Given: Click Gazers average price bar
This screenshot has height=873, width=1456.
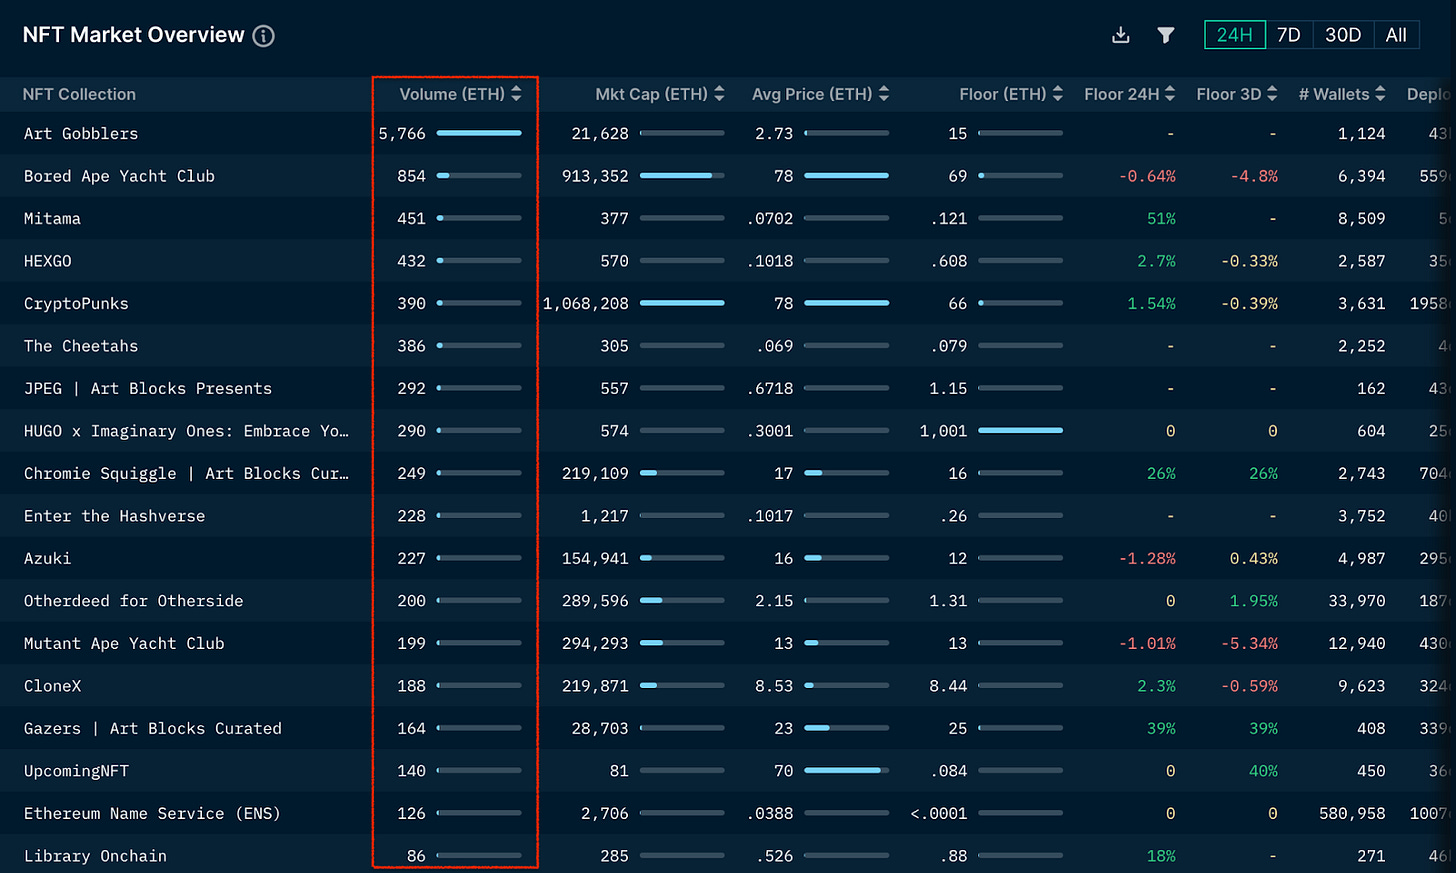Looking at the screenshot, I should (846, 728).
